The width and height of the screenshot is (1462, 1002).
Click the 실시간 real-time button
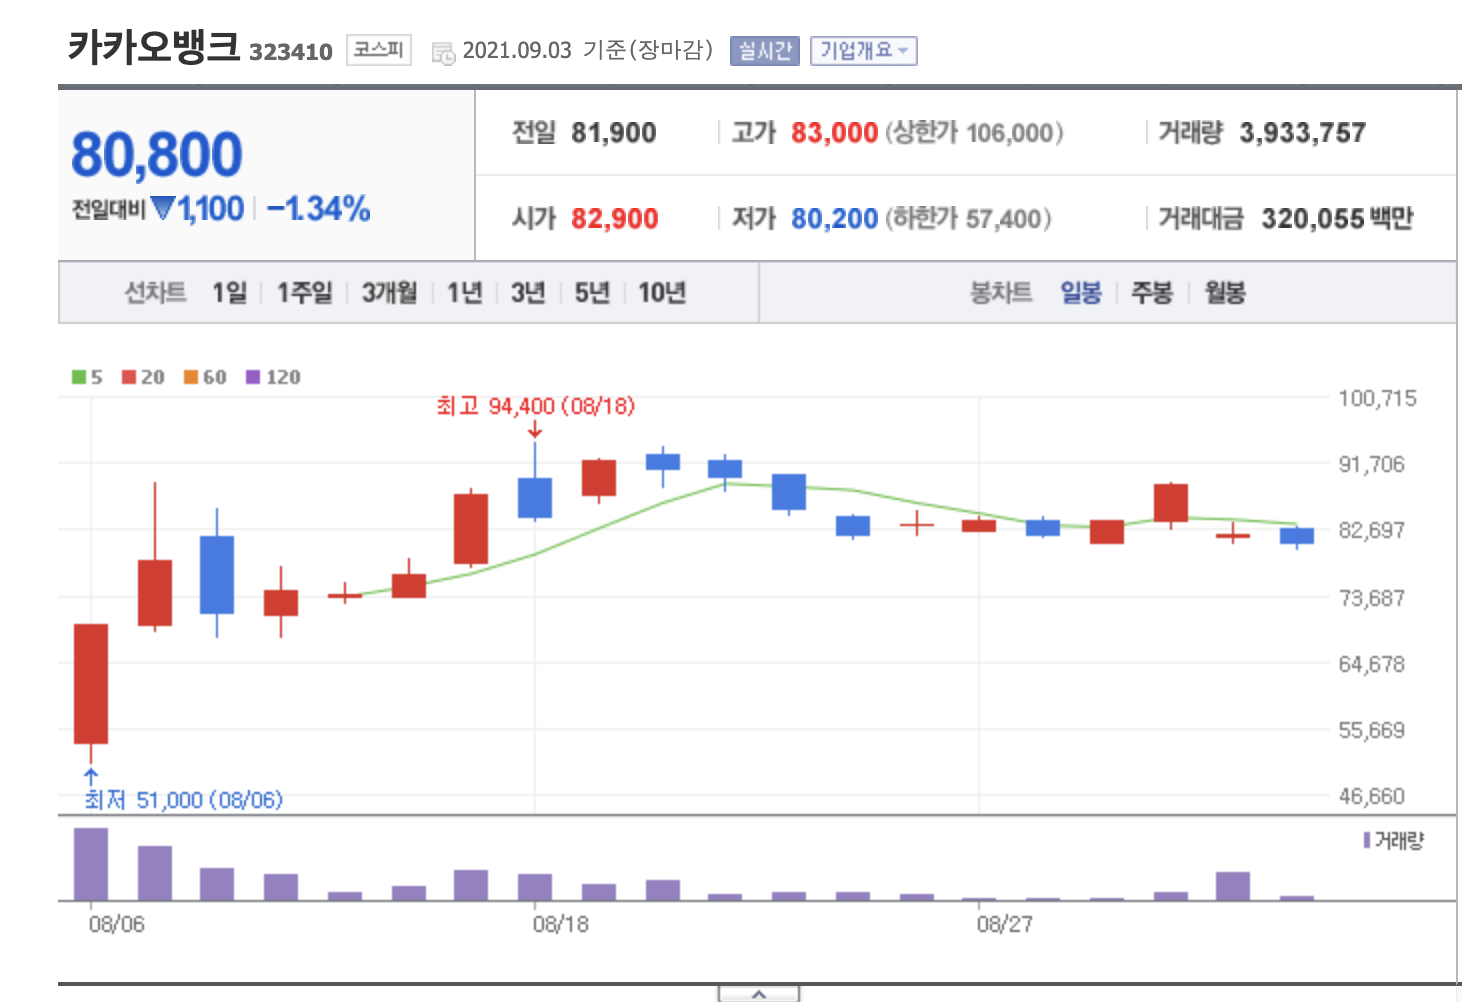765,51
